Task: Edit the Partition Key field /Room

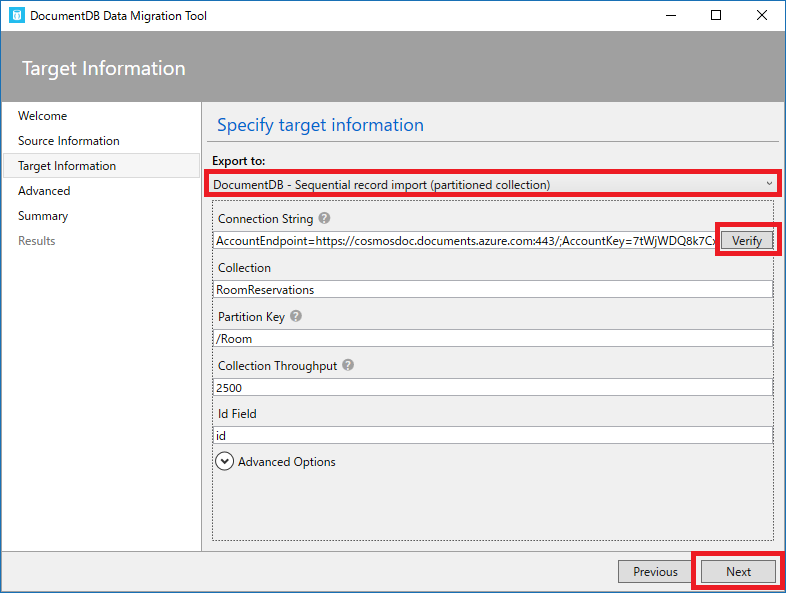Action: 493,338
